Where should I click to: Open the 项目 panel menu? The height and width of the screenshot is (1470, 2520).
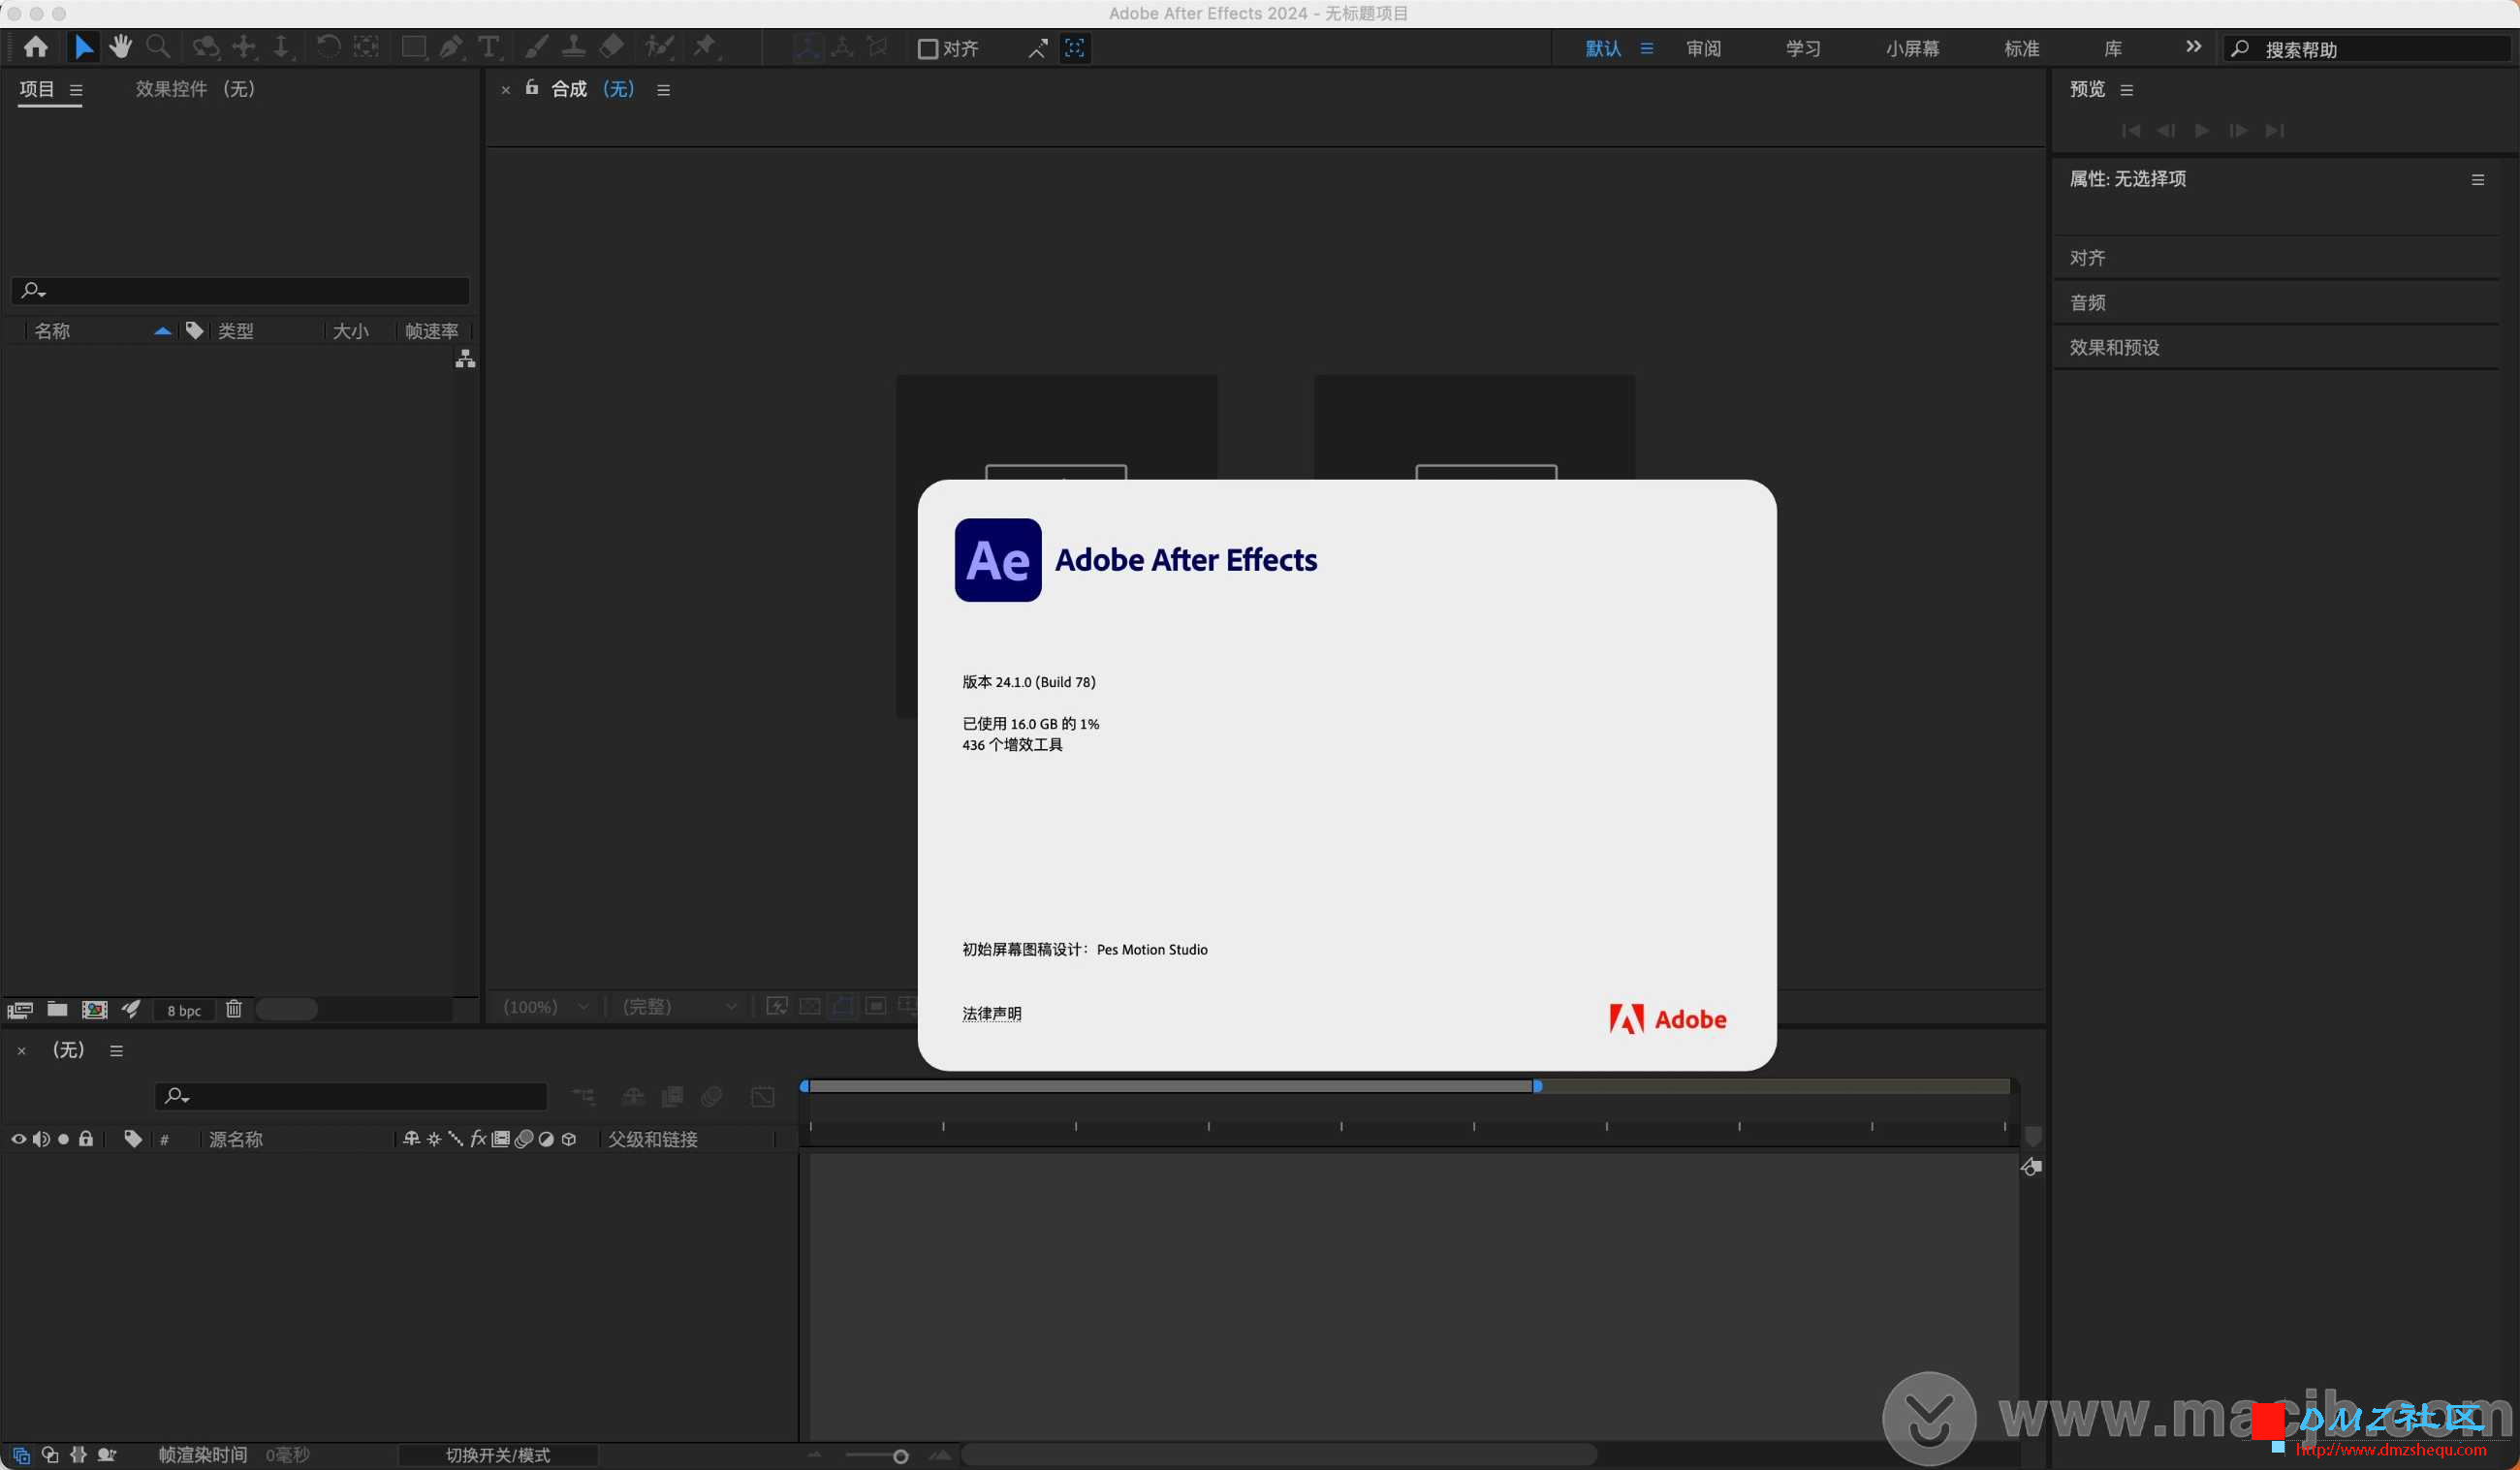[76, 90]
